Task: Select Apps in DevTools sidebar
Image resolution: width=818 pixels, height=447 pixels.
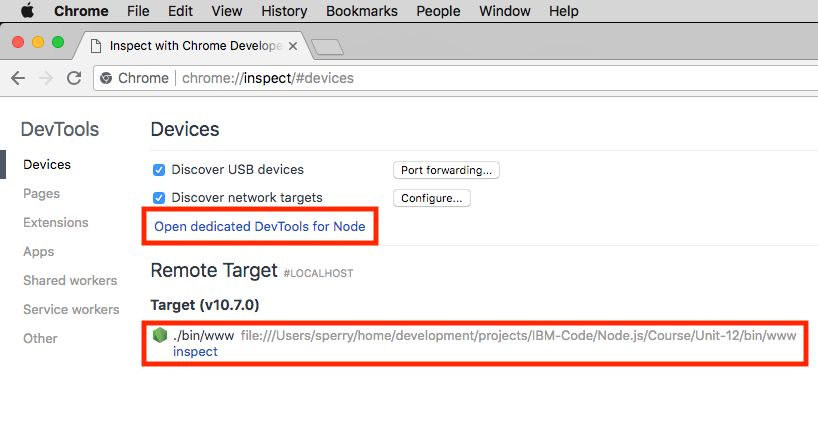Action: tap(39, 252)
